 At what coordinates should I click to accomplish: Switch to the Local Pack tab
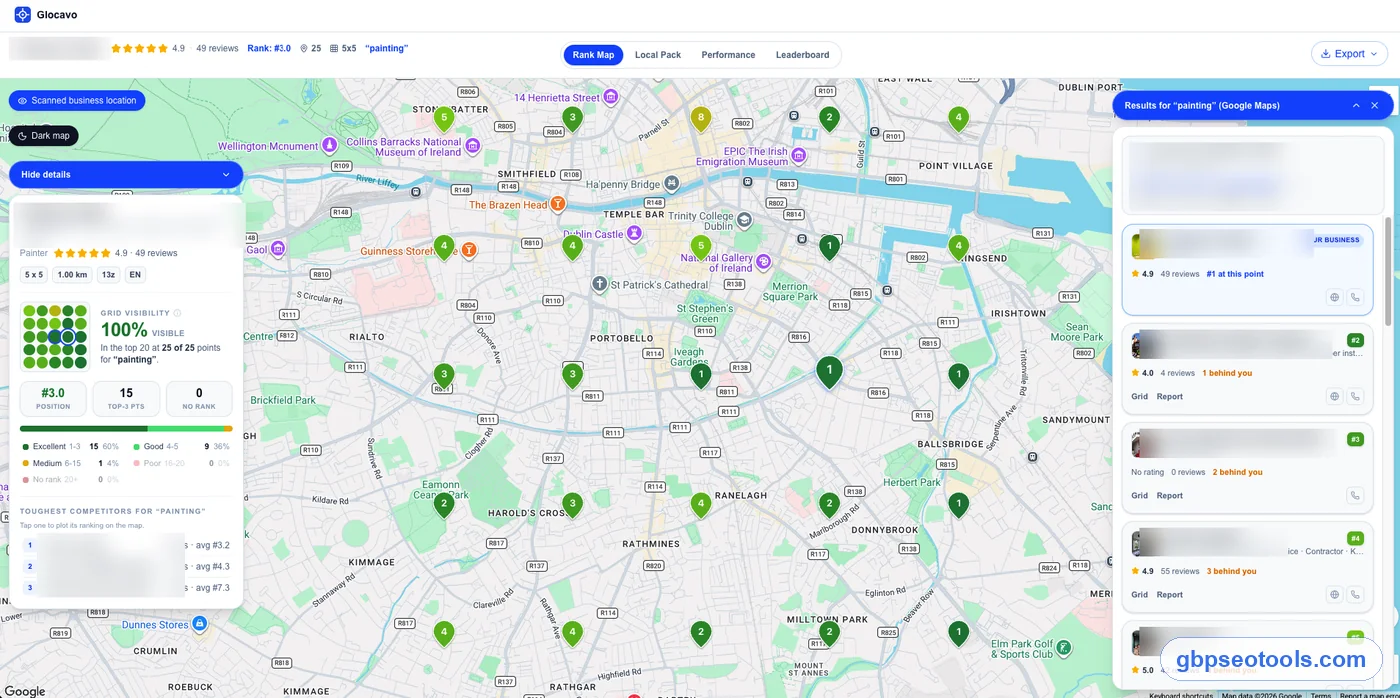(658, 55)
